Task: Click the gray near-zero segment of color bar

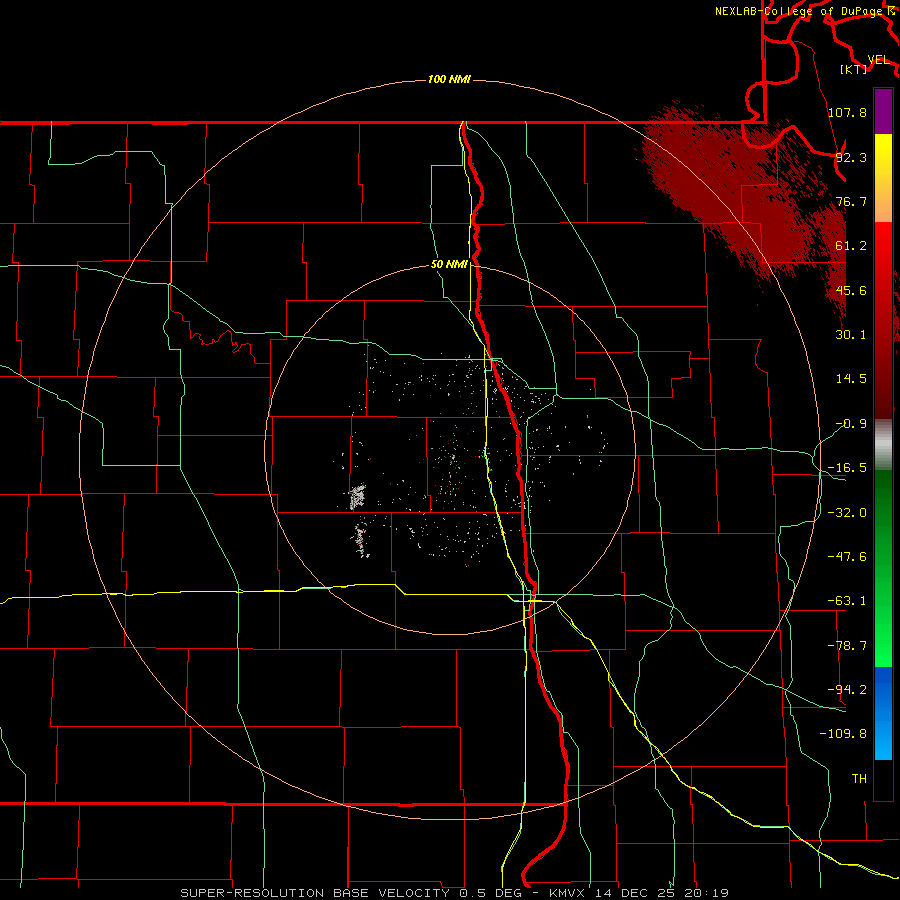Action: 883,445
